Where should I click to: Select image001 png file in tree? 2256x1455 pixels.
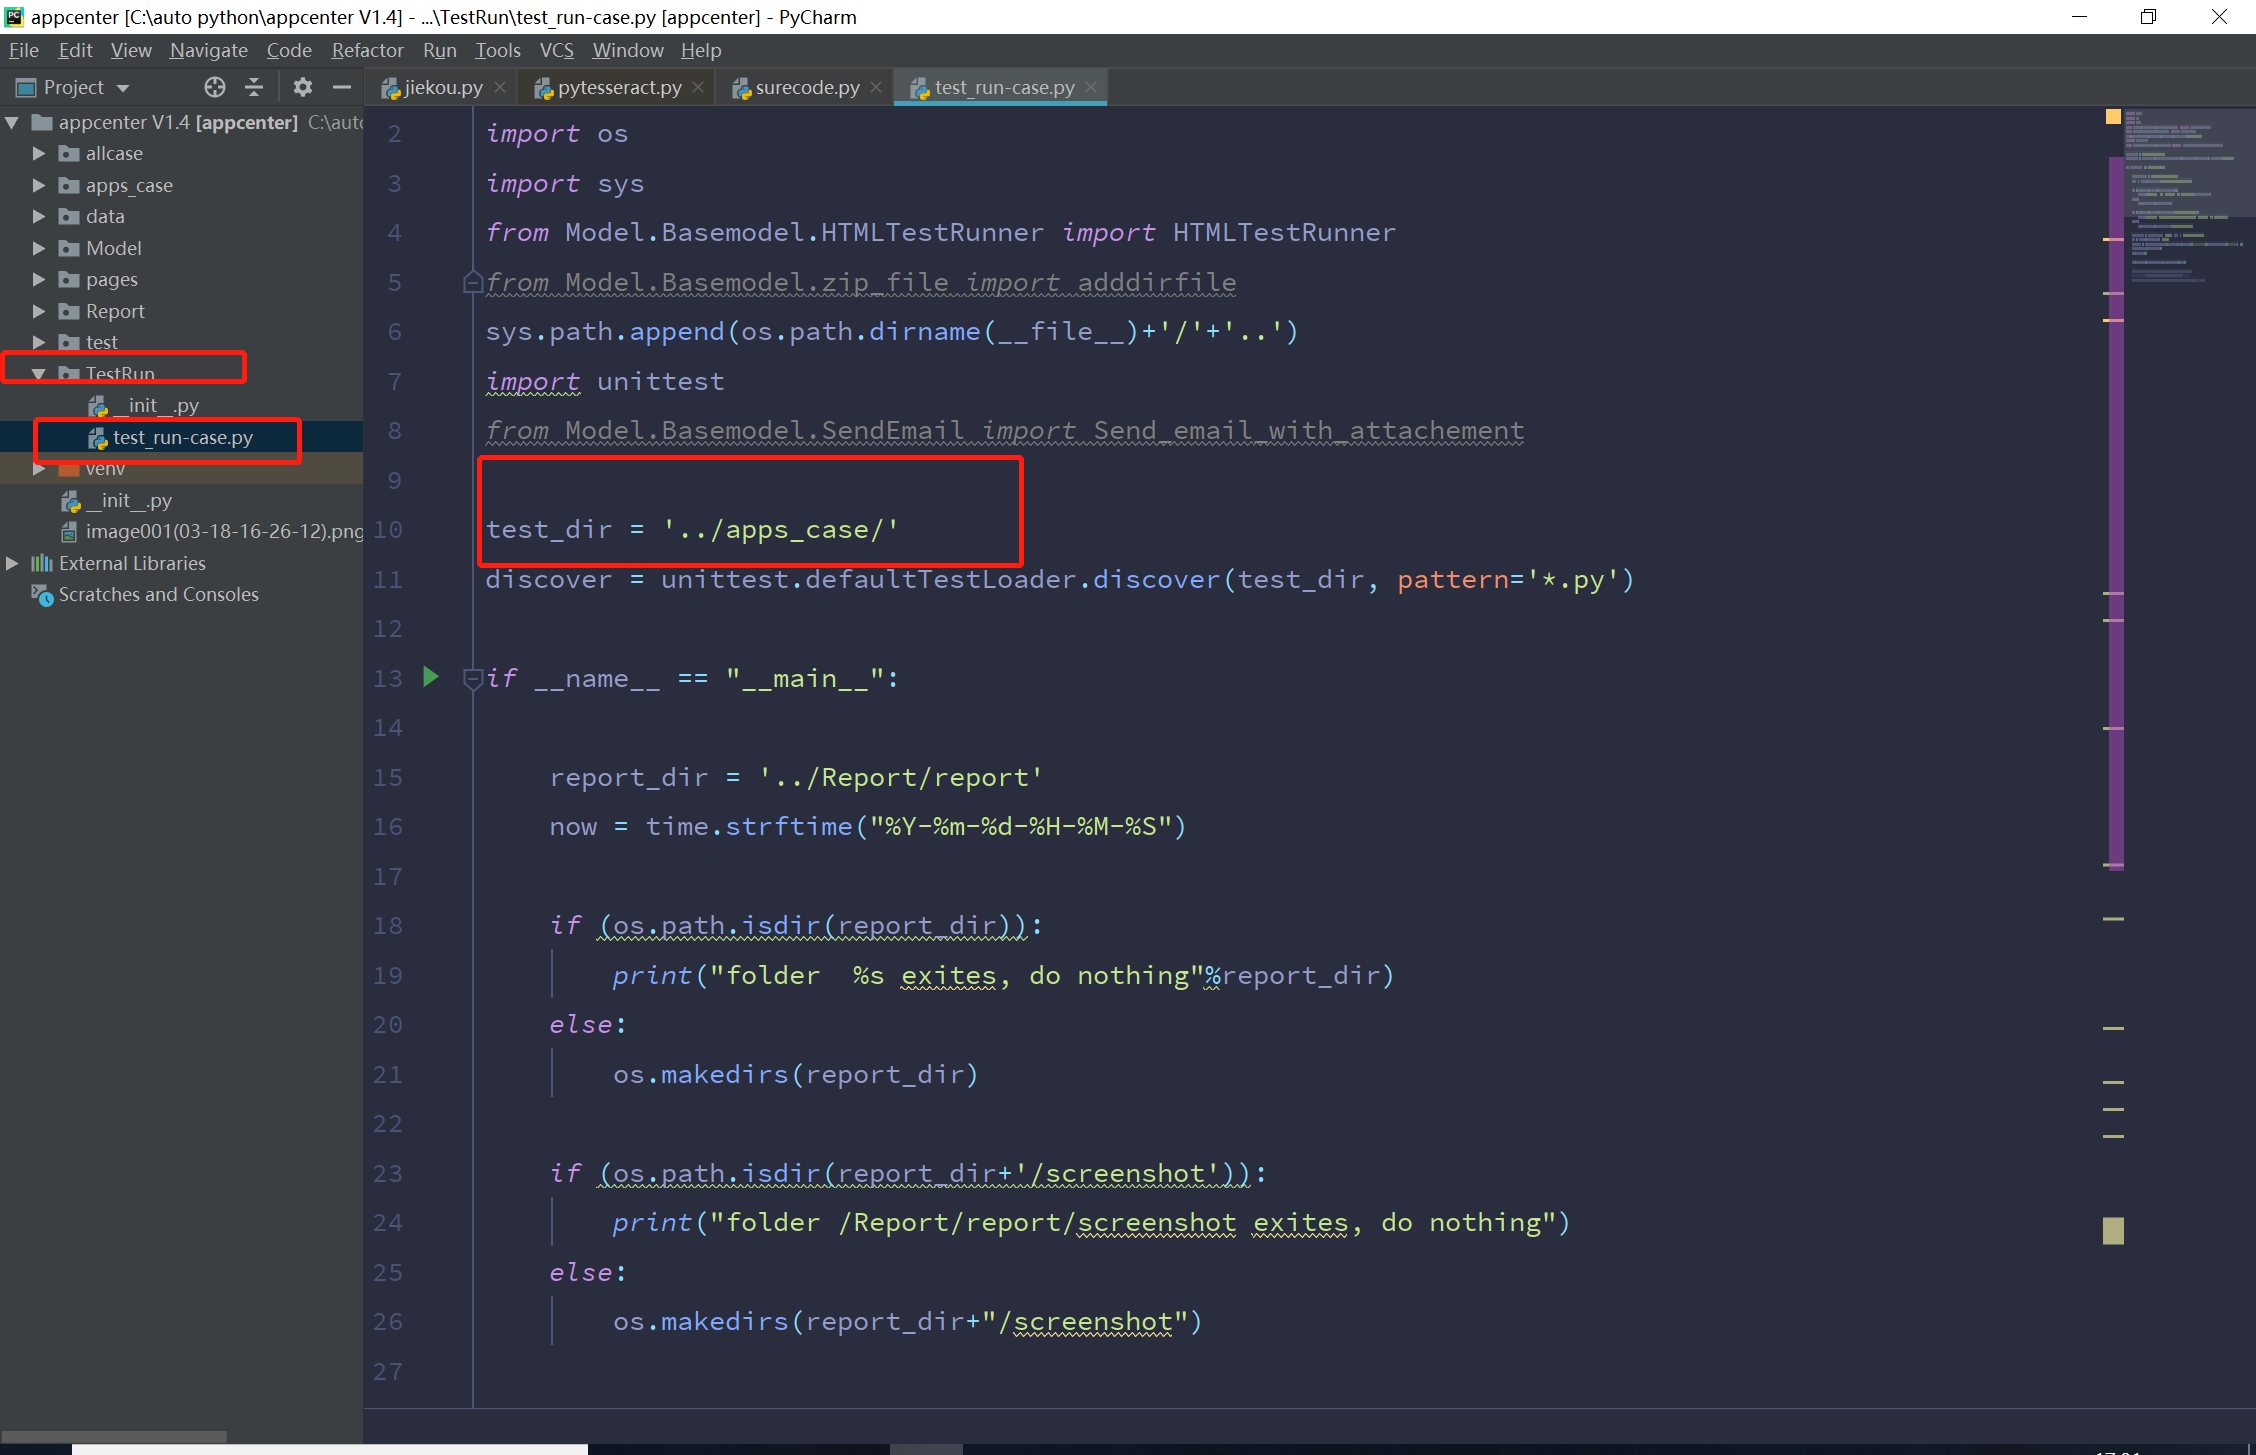pos(224,531)
